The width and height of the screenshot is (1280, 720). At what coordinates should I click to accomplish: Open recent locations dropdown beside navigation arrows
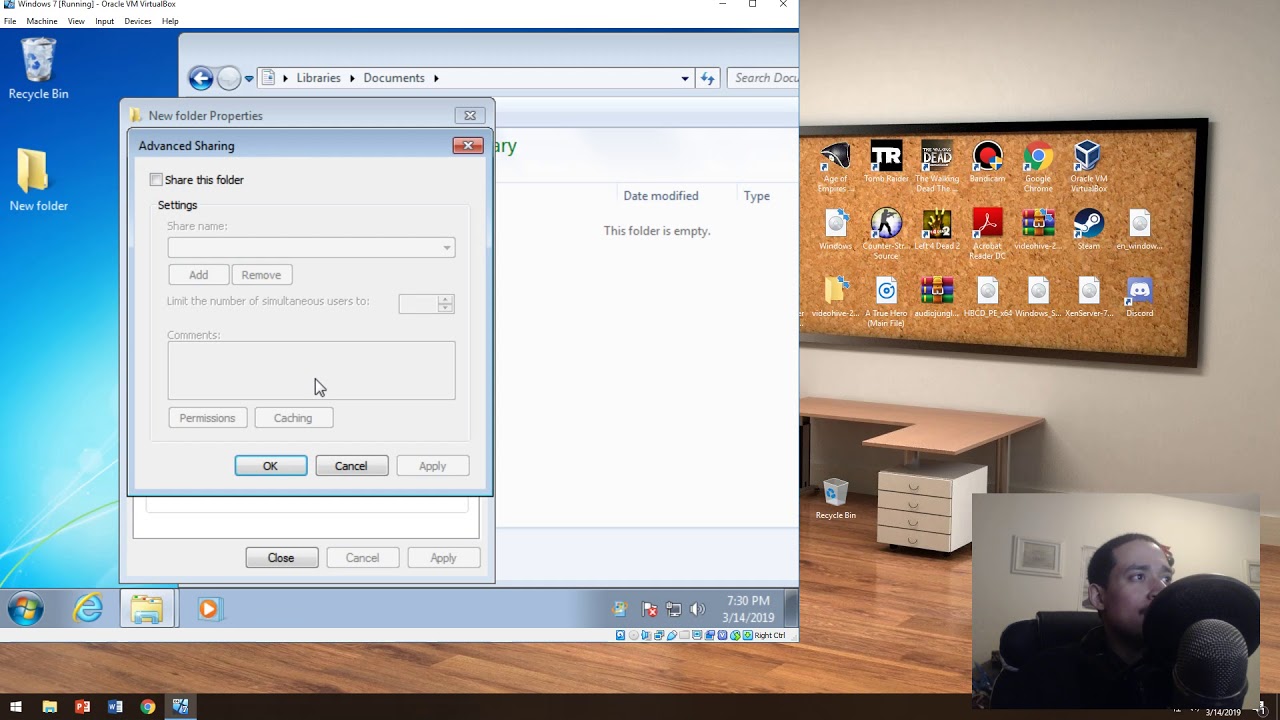click(x=249, y=78)
